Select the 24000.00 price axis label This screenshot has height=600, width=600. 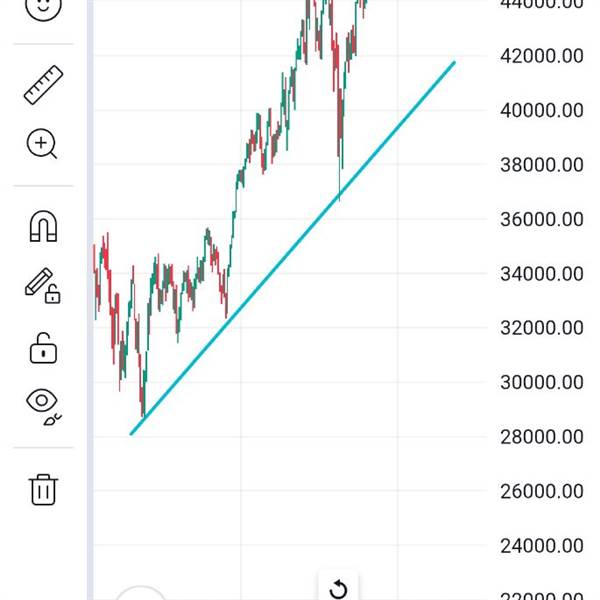541,546
